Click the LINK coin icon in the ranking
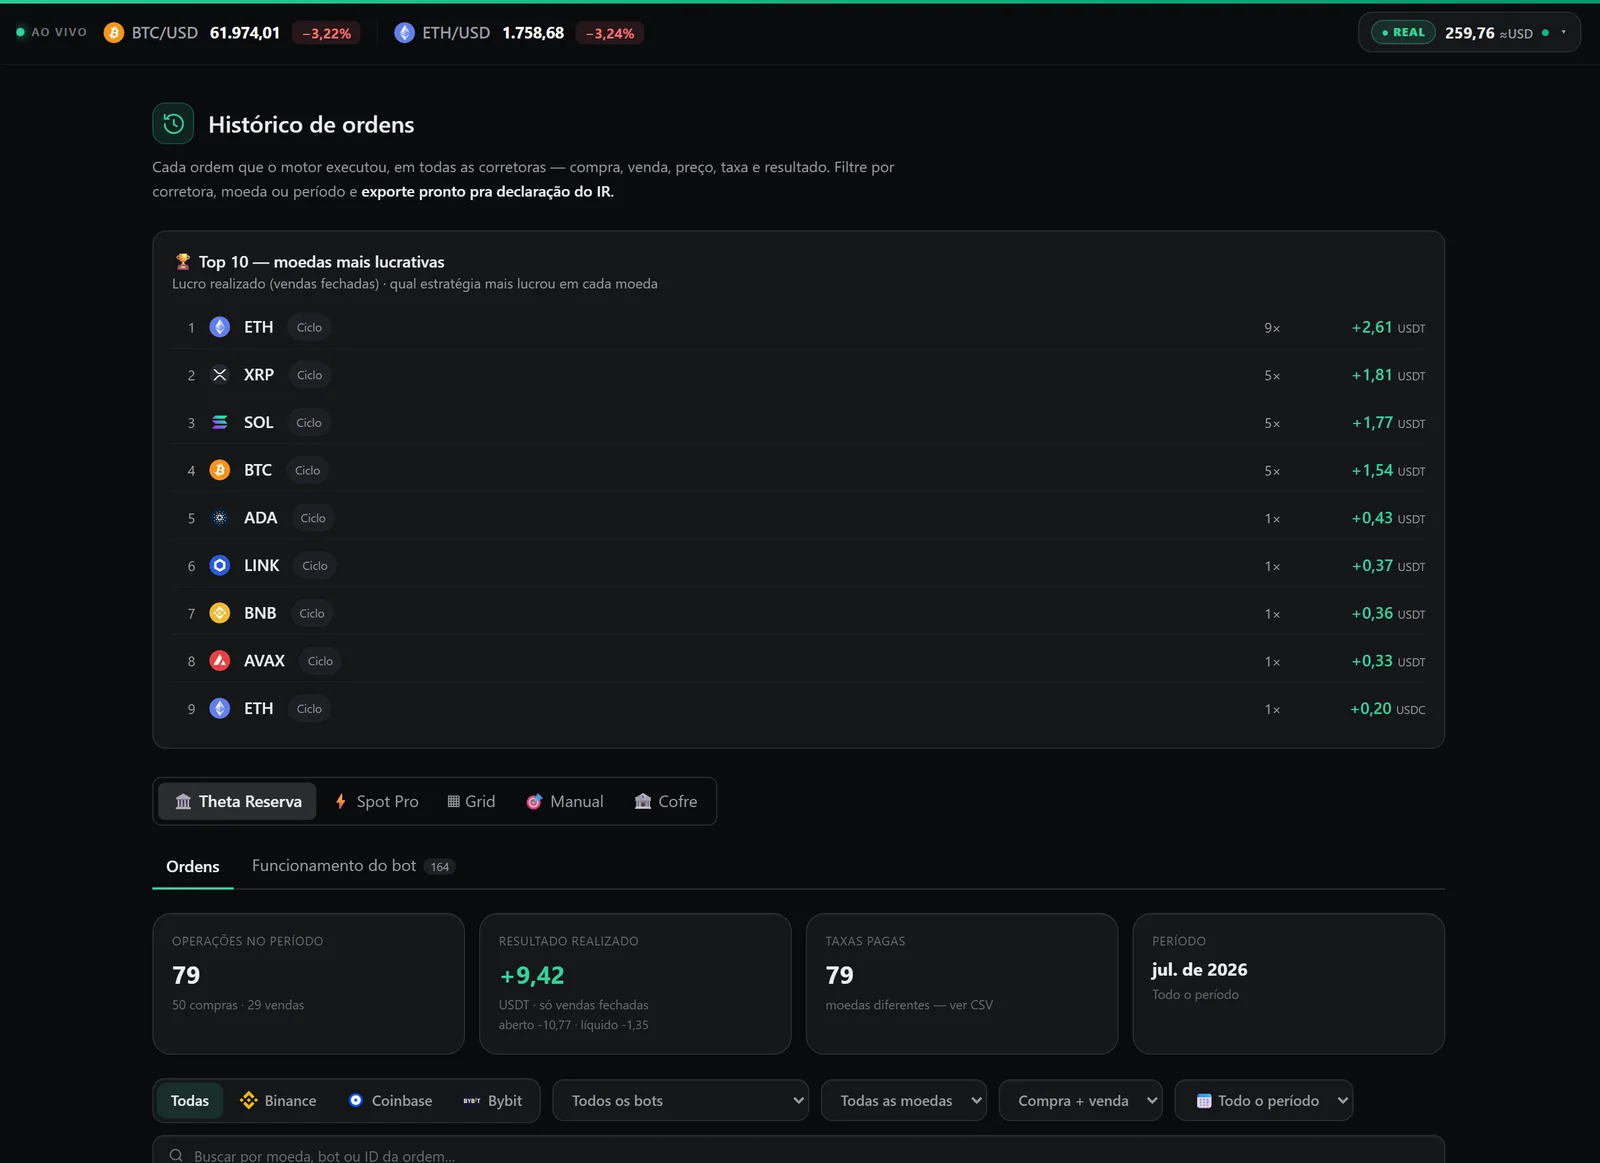Screen dimensions: 1600x1163 point(220,566)
